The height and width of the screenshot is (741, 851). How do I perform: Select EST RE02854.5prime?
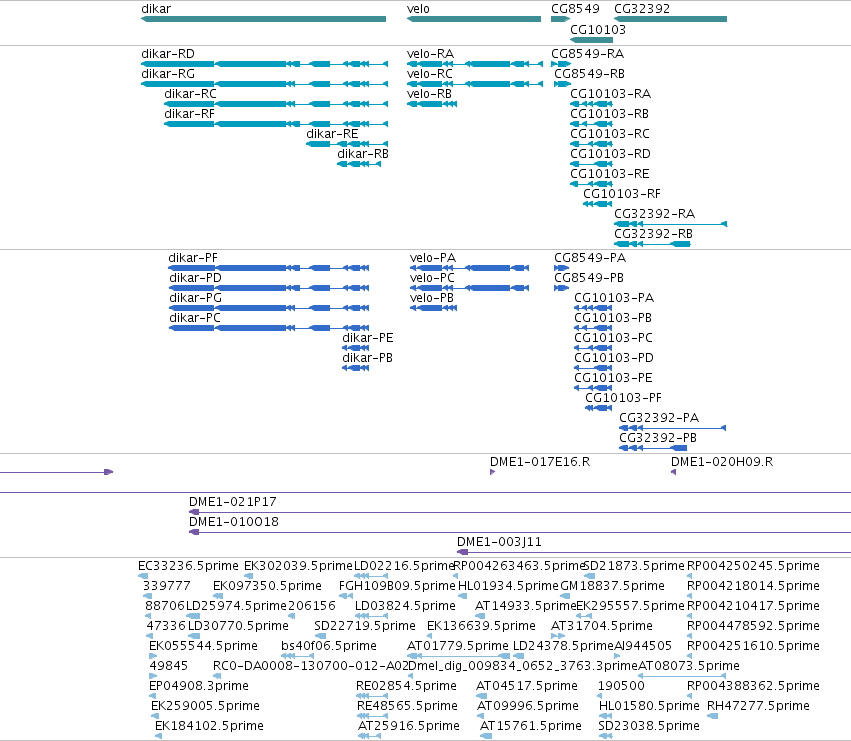(x=371, y=696)
